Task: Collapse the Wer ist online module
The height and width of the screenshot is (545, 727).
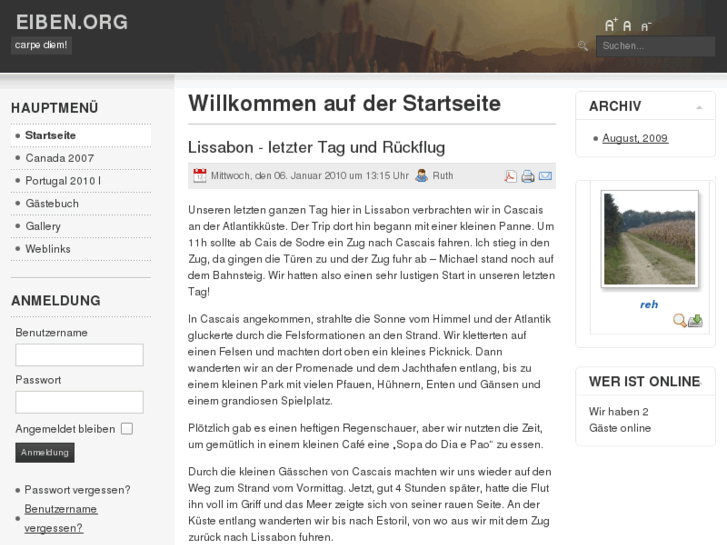Action: 701,383
